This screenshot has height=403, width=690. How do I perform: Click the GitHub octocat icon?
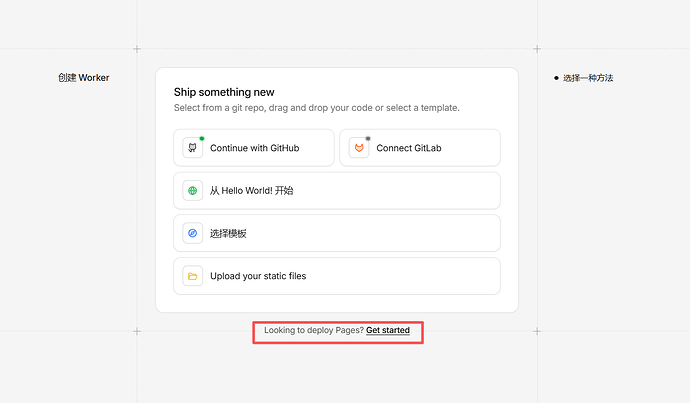tap(193, 148)
